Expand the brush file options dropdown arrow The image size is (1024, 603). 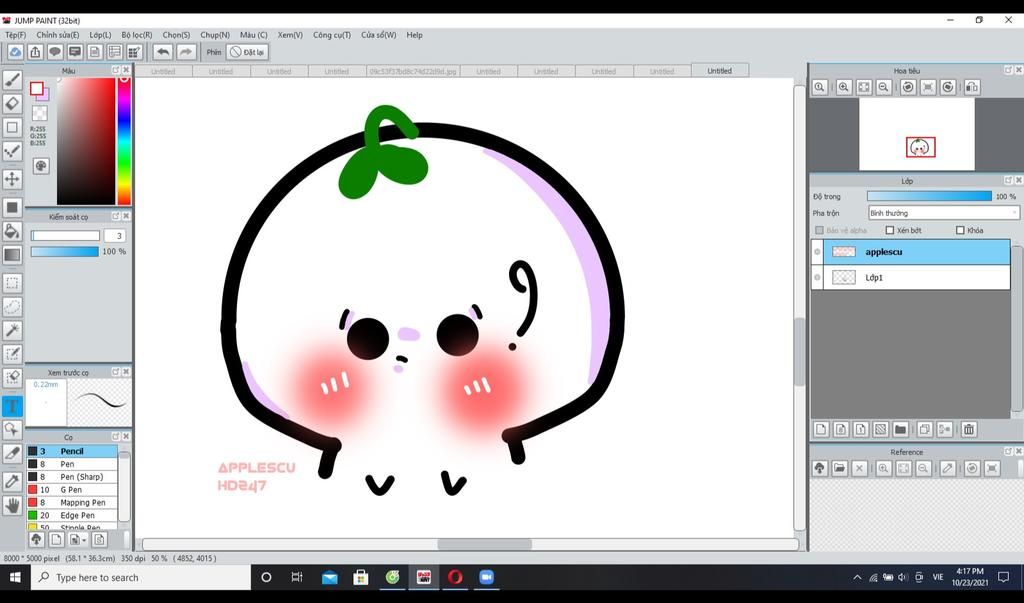coord(86,540)
